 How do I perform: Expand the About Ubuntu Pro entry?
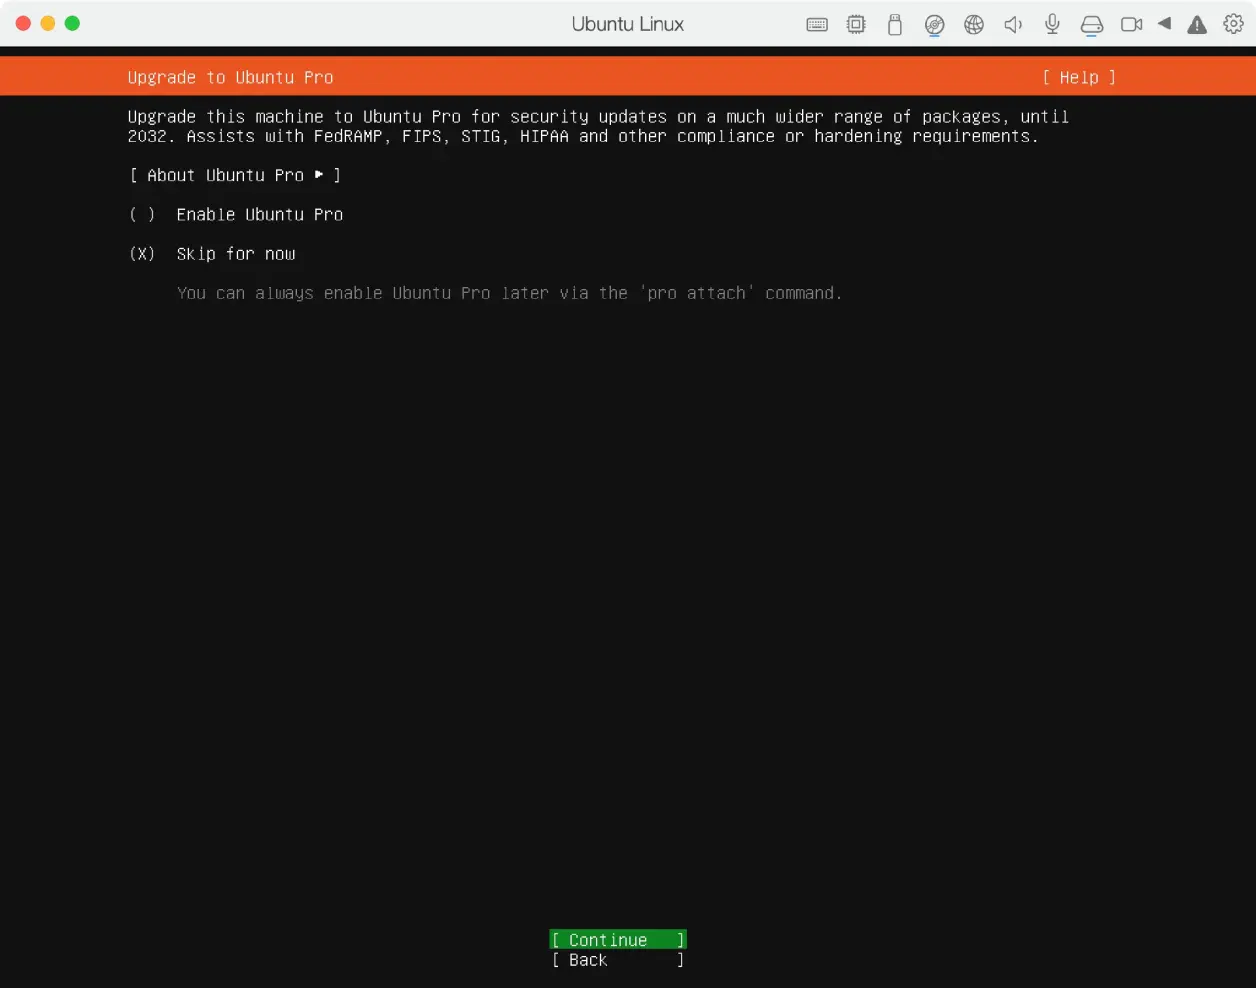235,175
